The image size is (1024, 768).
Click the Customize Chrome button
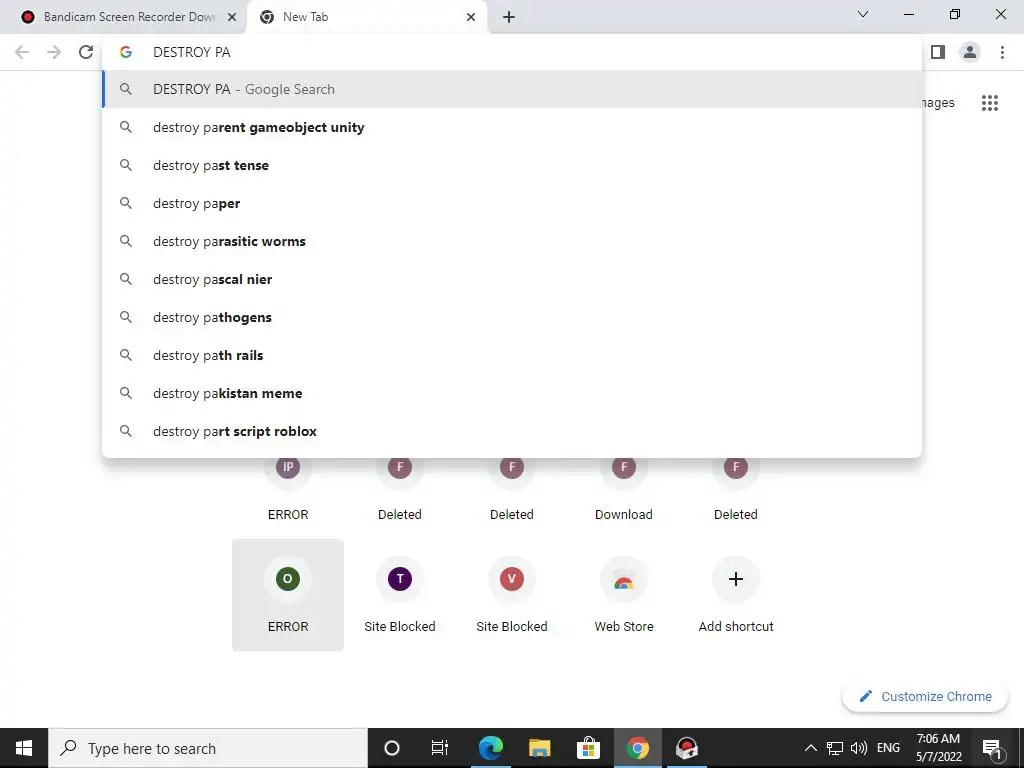coord(925,696)
